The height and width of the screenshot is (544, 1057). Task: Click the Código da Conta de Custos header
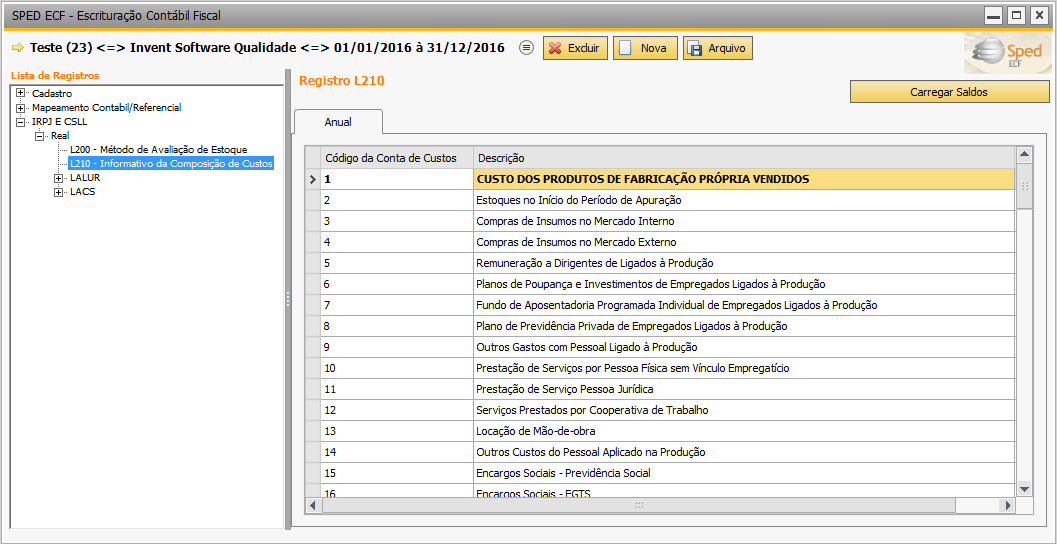point(396,158)
